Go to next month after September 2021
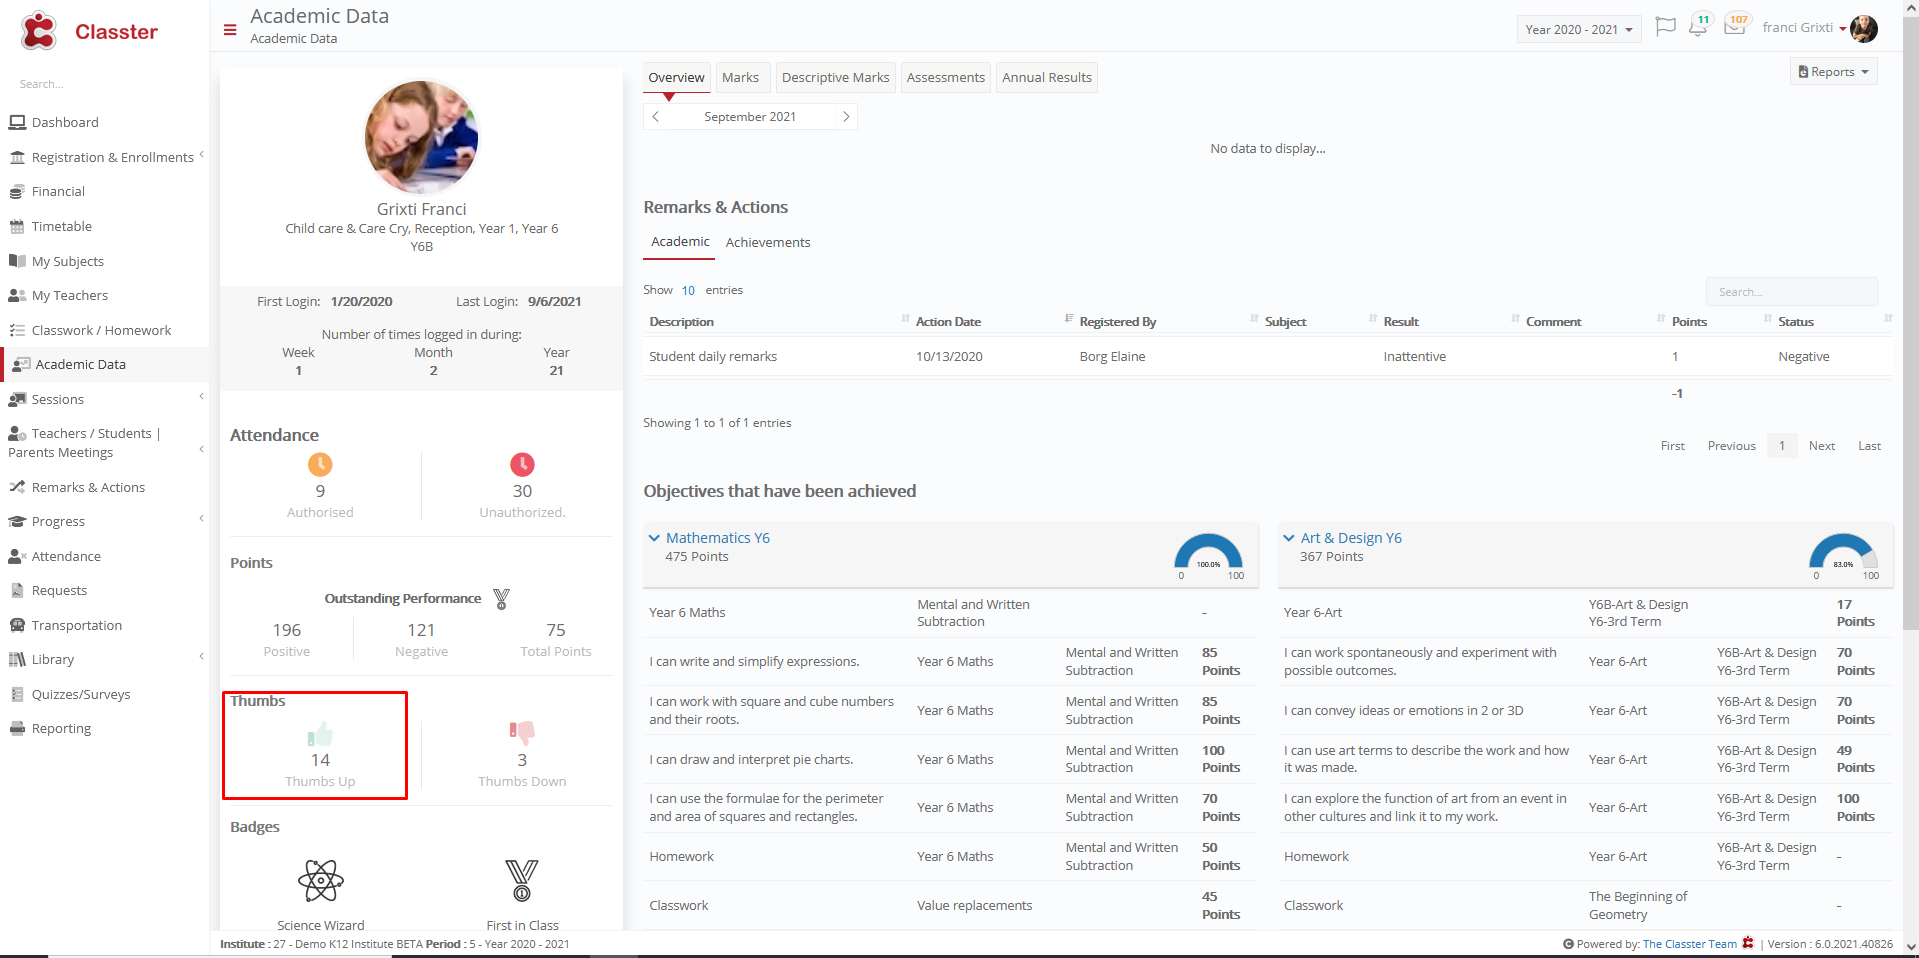 coord(846,117)
